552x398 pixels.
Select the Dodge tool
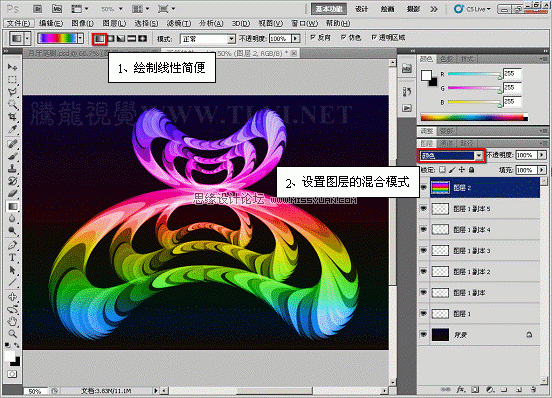12,230
